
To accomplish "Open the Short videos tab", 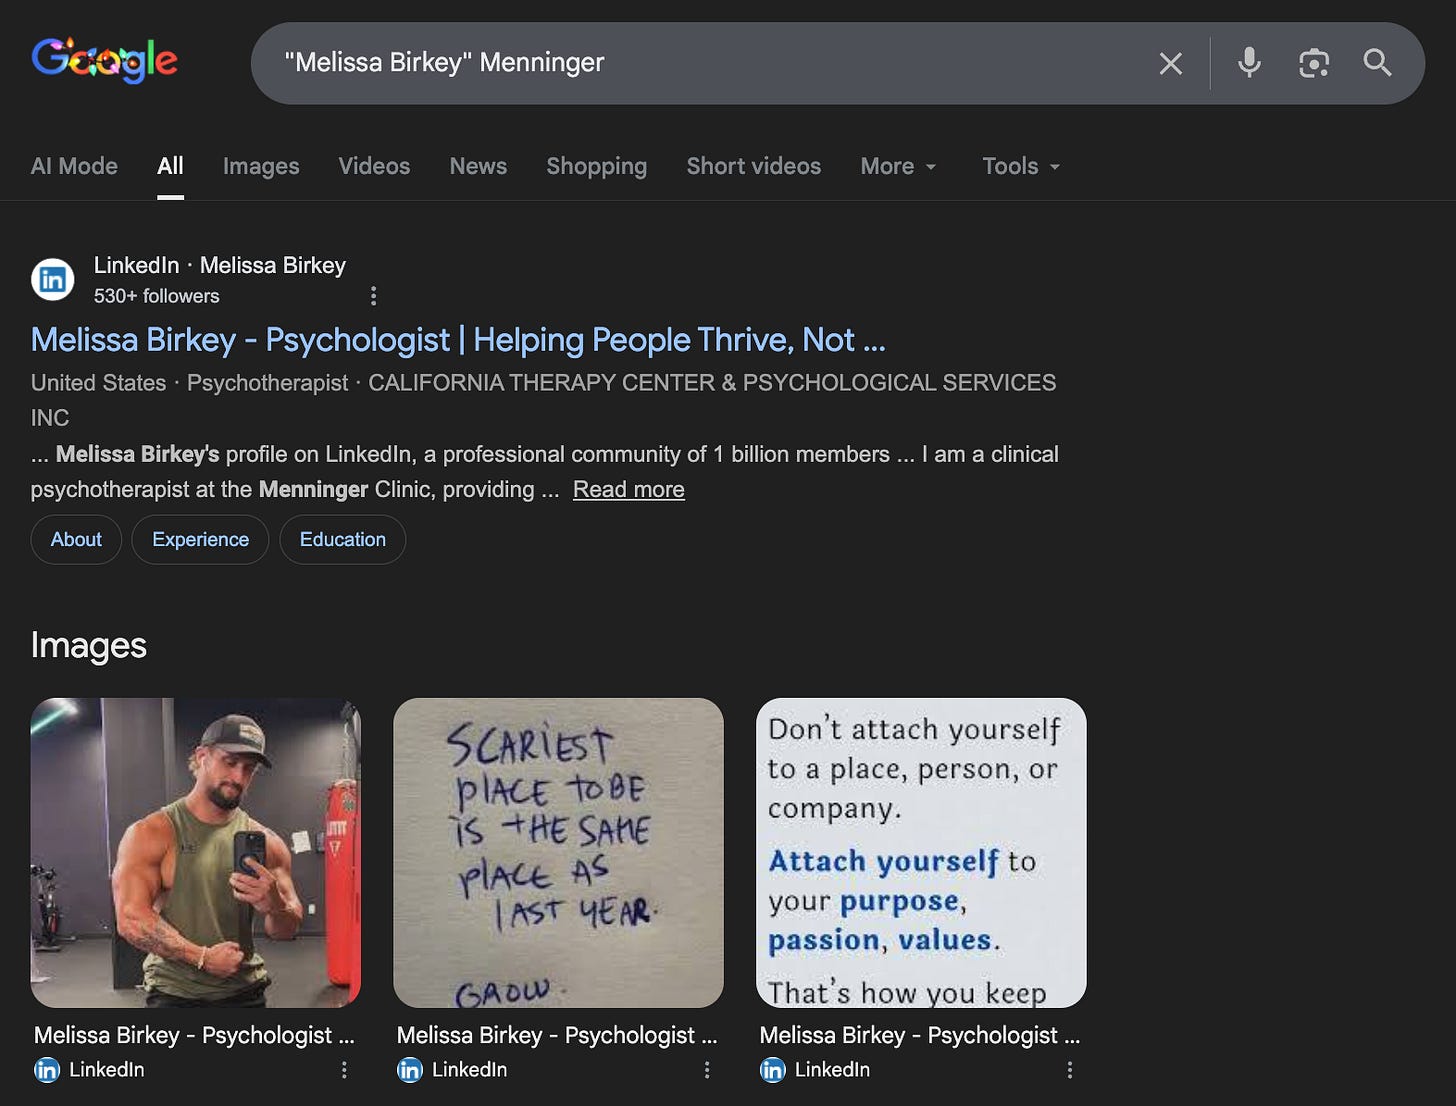I will [x=754, y=166].
